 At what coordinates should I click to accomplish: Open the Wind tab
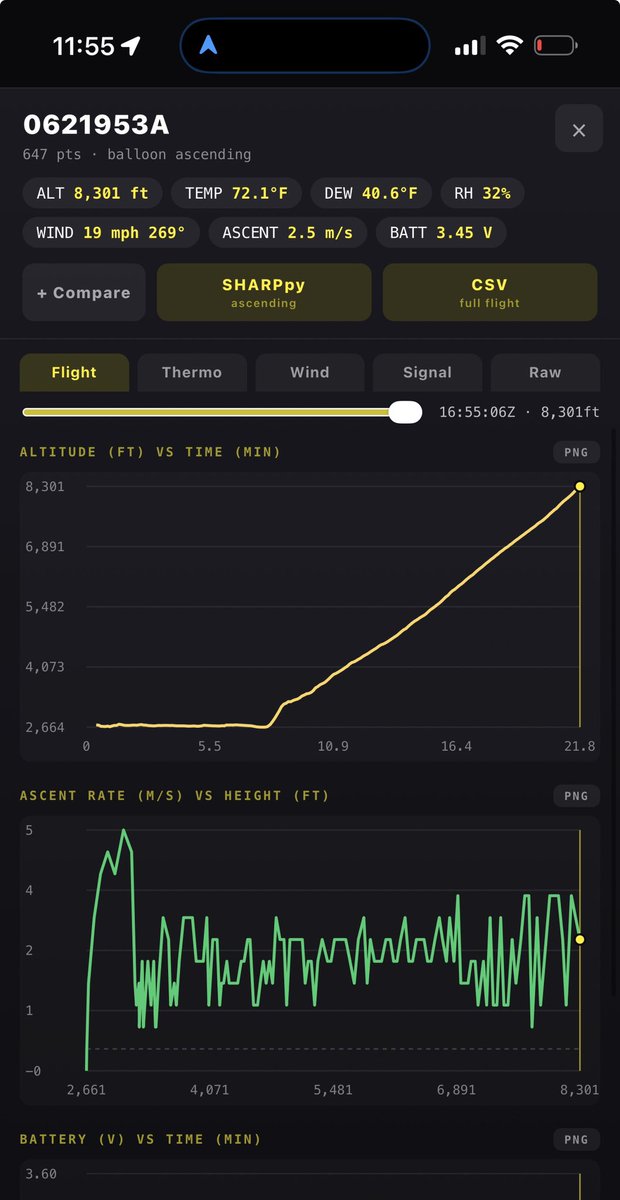[x=310, y=372]
